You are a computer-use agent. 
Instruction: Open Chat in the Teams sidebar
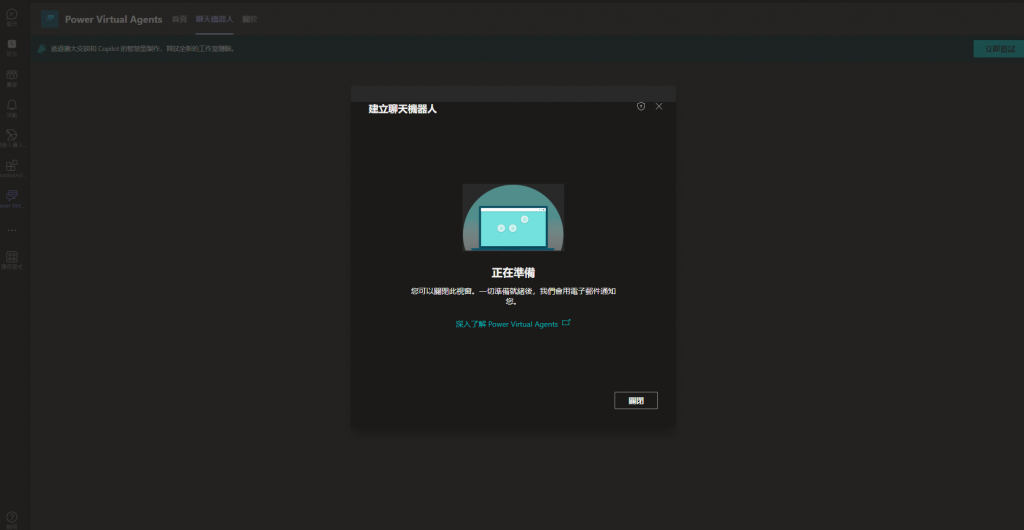[12, 17]
